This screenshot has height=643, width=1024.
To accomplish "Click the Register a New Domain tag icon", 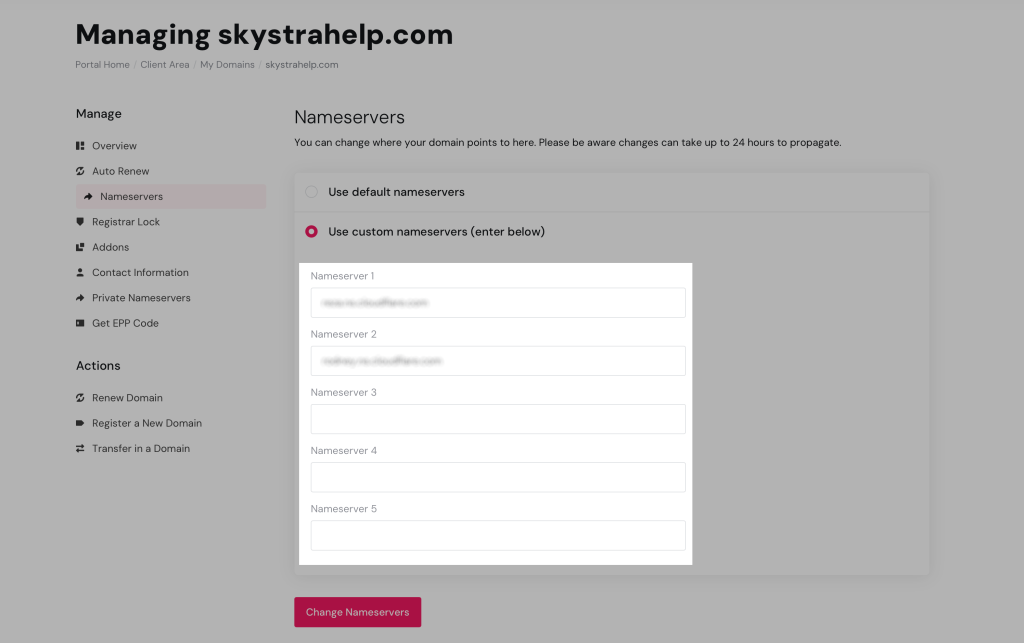I will (x=80, y=423).
